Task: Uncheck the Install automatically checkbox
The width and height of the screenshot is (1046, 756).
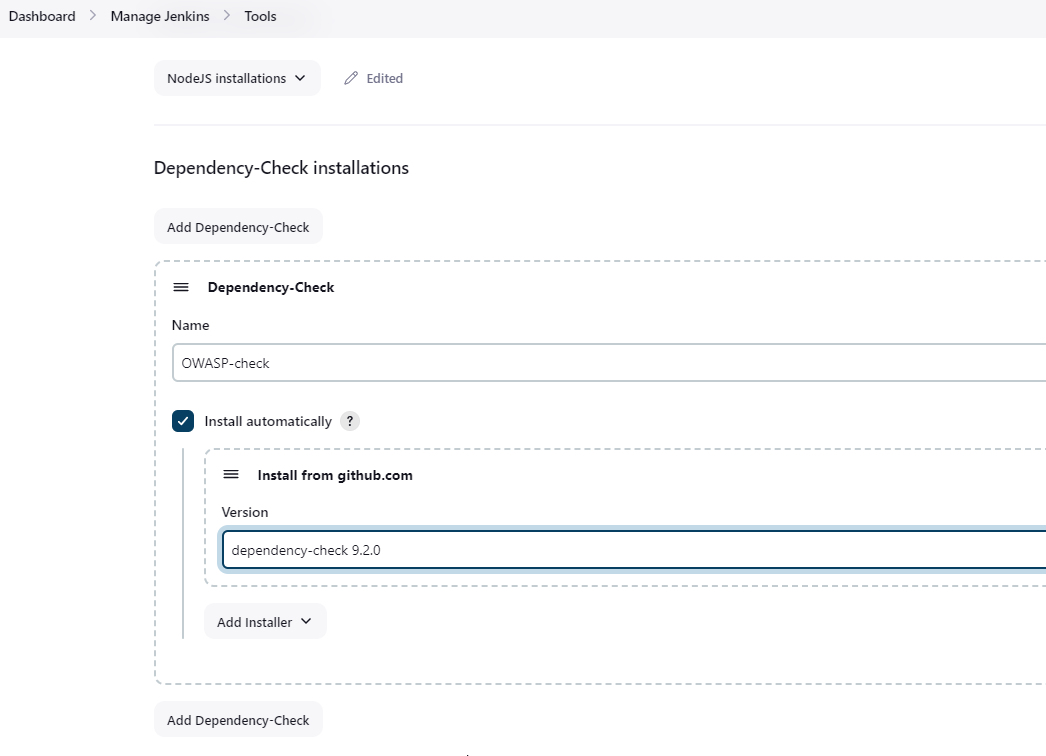Action: coord(183,421)
